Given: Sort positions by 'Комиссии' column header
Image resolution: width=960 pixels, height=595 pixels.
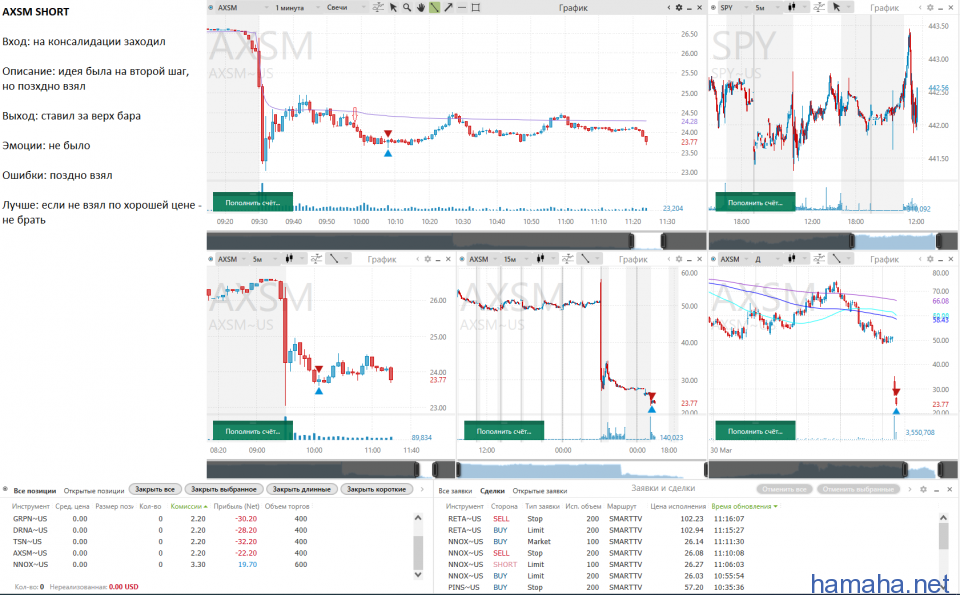Looking at the screenshot, I should coord(189,506).
